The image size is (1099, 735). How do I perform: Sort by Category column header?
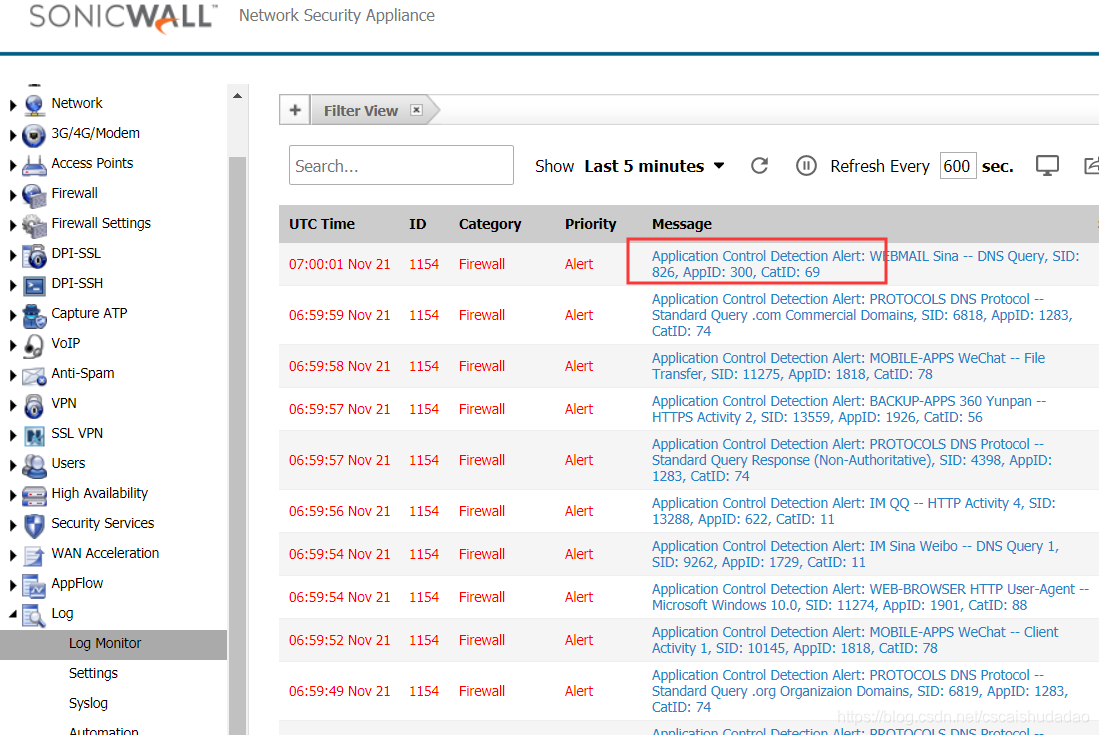coord(490,224)
